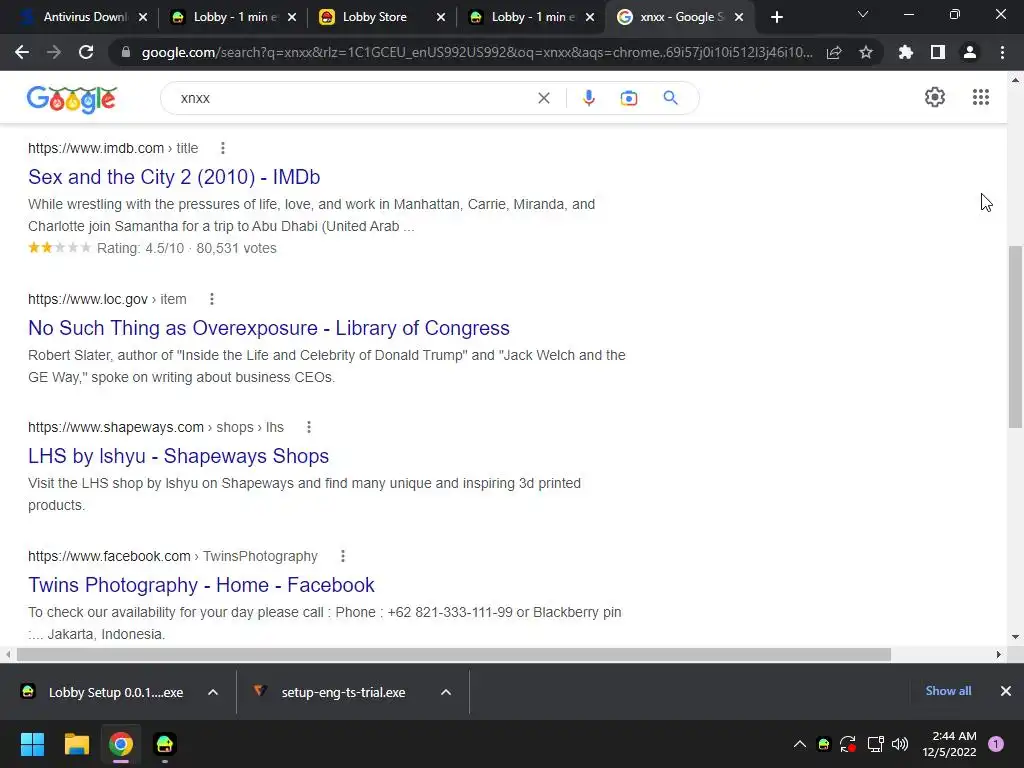Go to Google home via logo
This screenshot has width=1024, height=768.
[72, 99]
